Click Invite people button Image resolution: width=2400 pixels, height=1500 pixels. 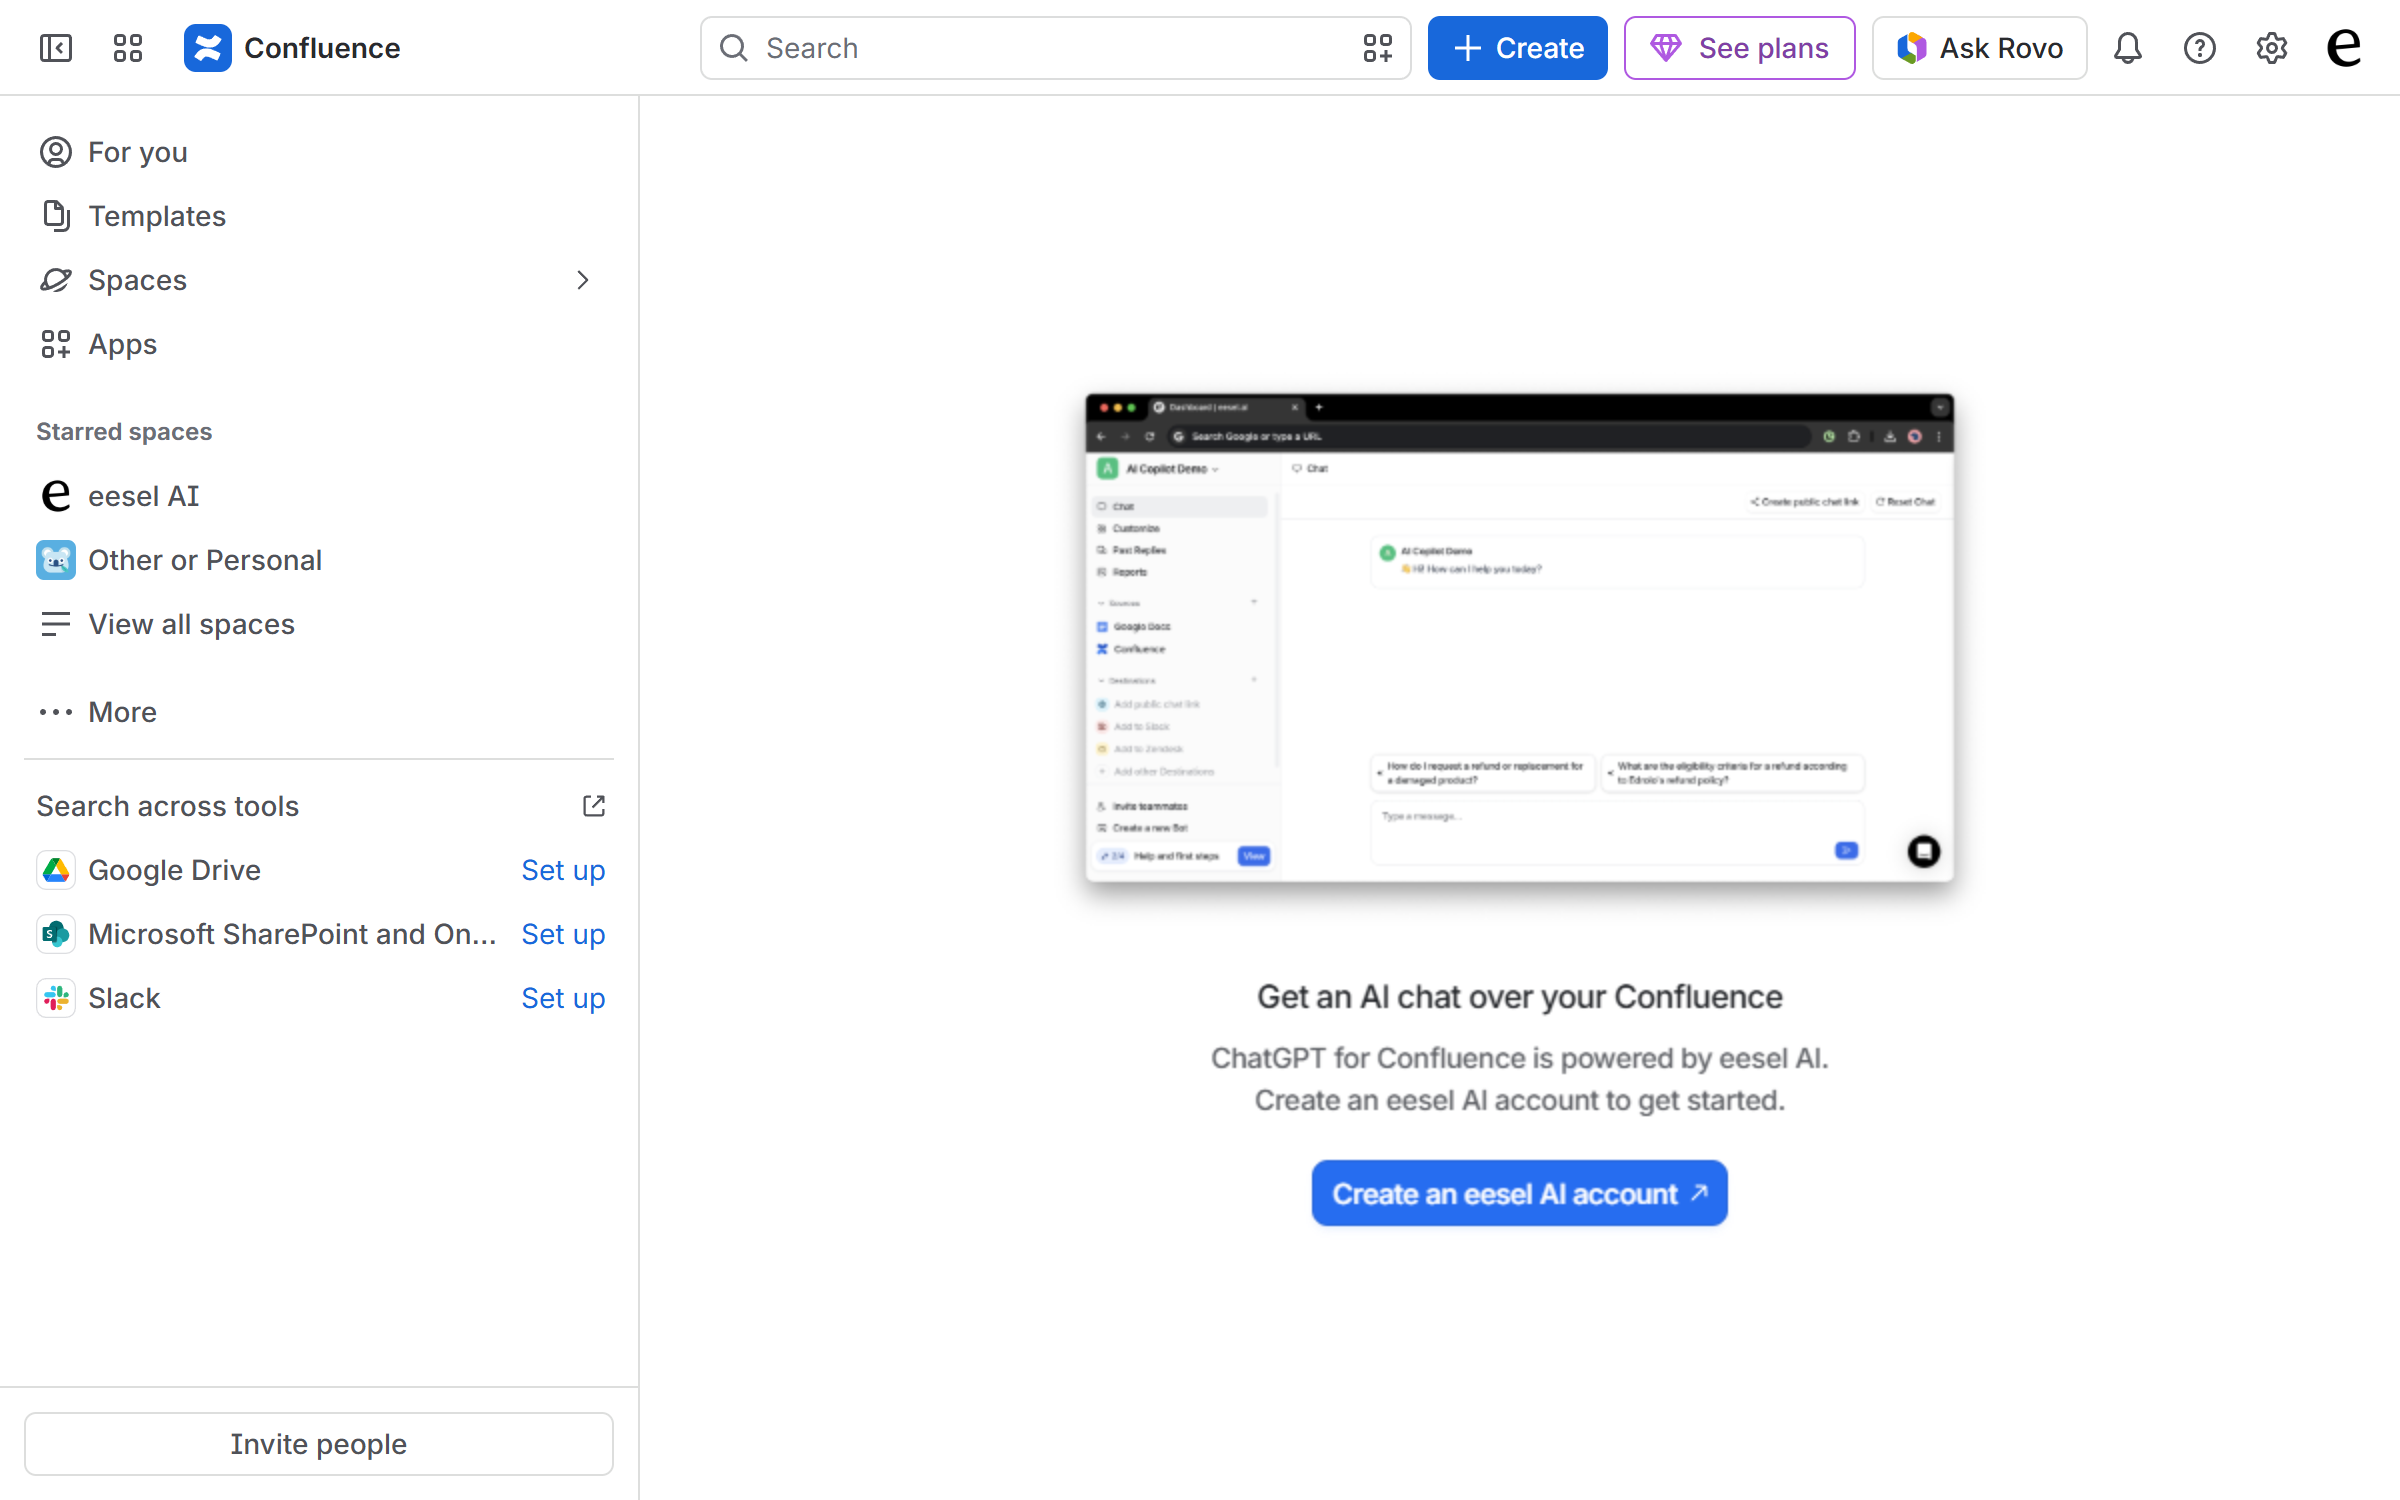(x=319, y=1443)
